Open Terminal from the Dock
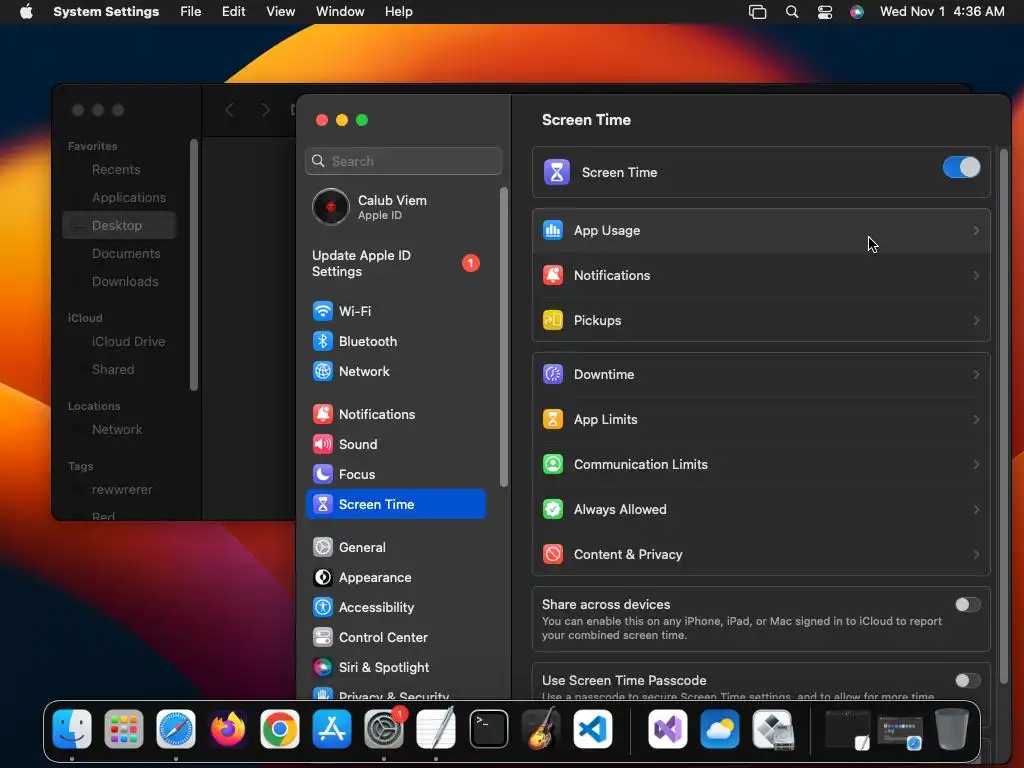 (488, 729)
